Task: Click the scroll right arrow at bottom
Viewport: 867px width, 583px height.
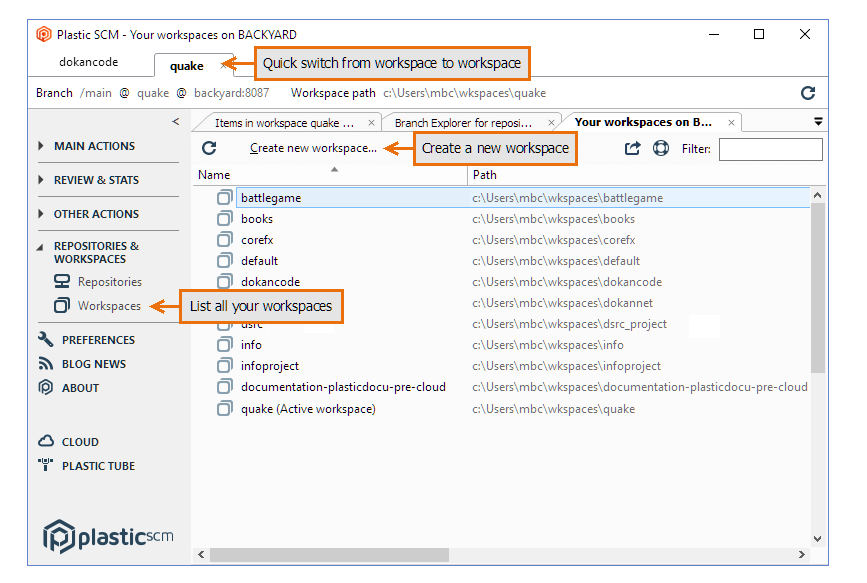Action: pyautogui.click(x=802, y=554)
